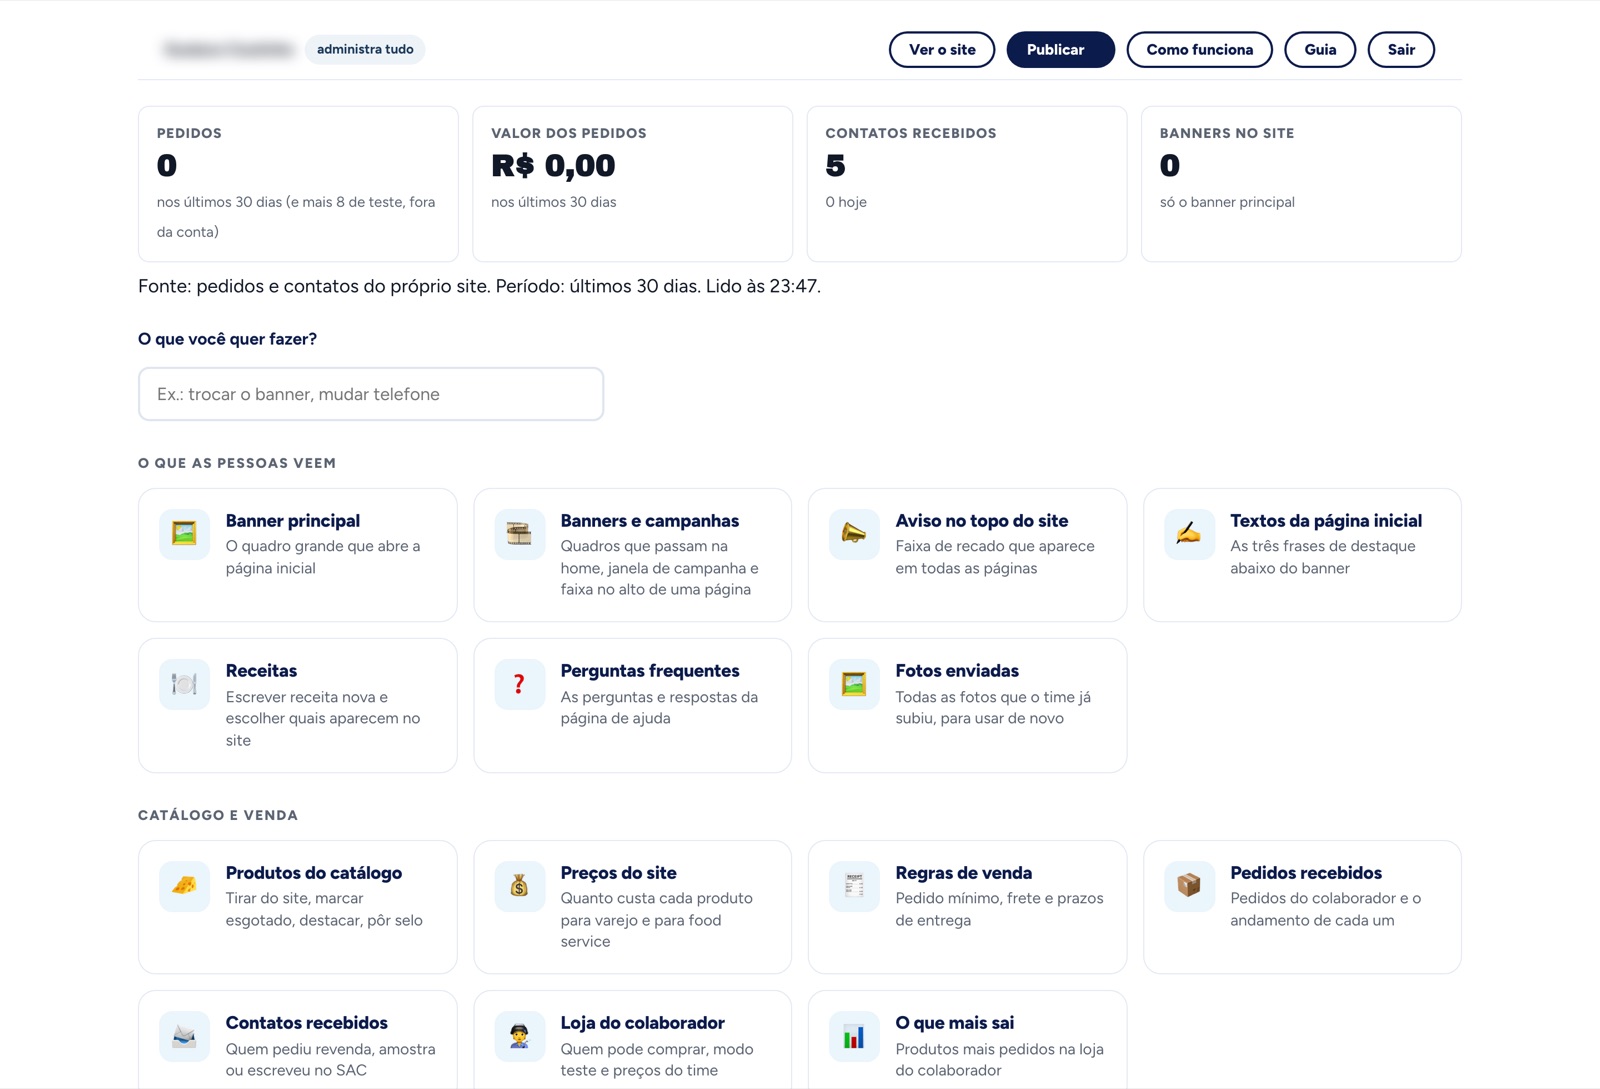The width and height of the screenshot is (1600, 1089).
Task: Click the worker icon for Loja do colaborador
Action: pos(519,1036)
